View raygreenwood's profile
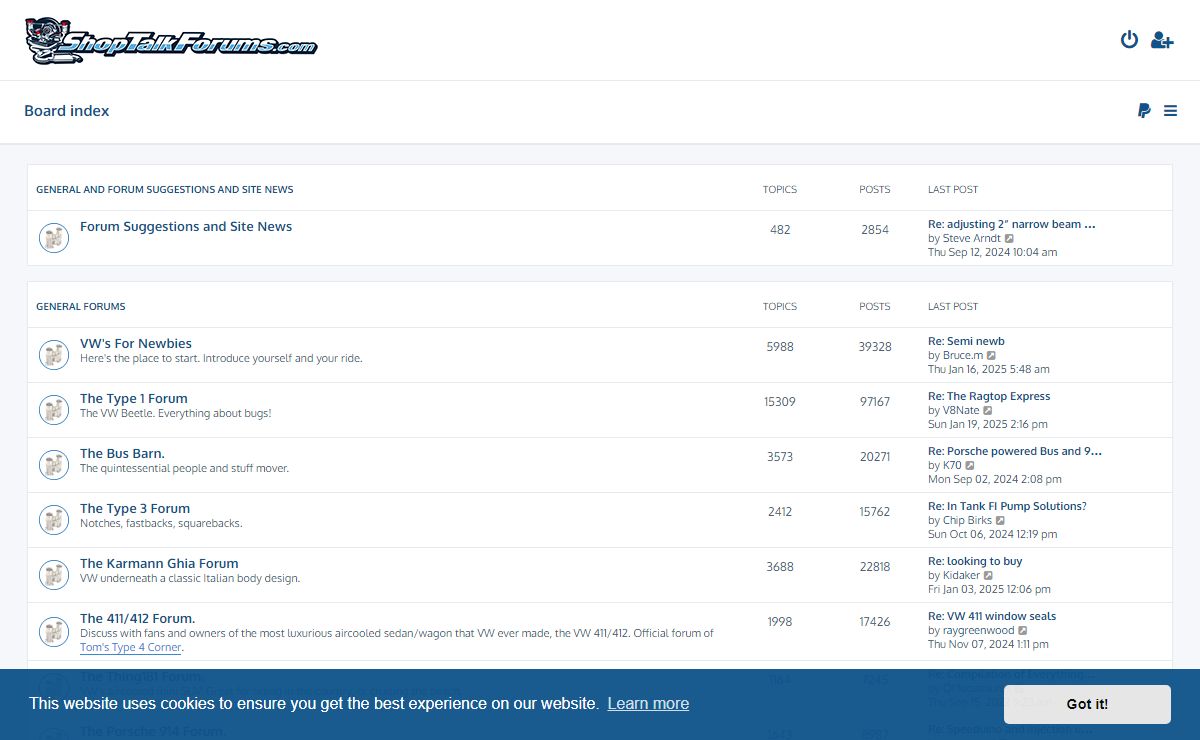The height and width of the screenshot is (740, 1200). coord(978,631)
